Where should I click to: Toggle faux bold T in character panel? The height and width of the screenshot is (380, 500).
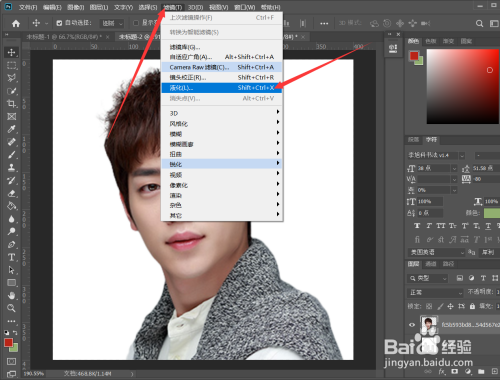click(417, 226)
